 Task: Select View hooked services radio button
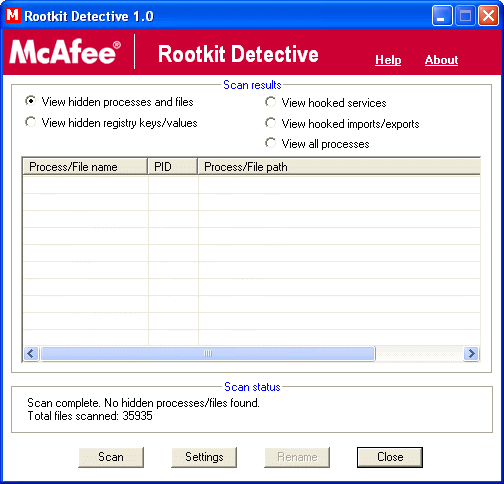coord(270,102)
